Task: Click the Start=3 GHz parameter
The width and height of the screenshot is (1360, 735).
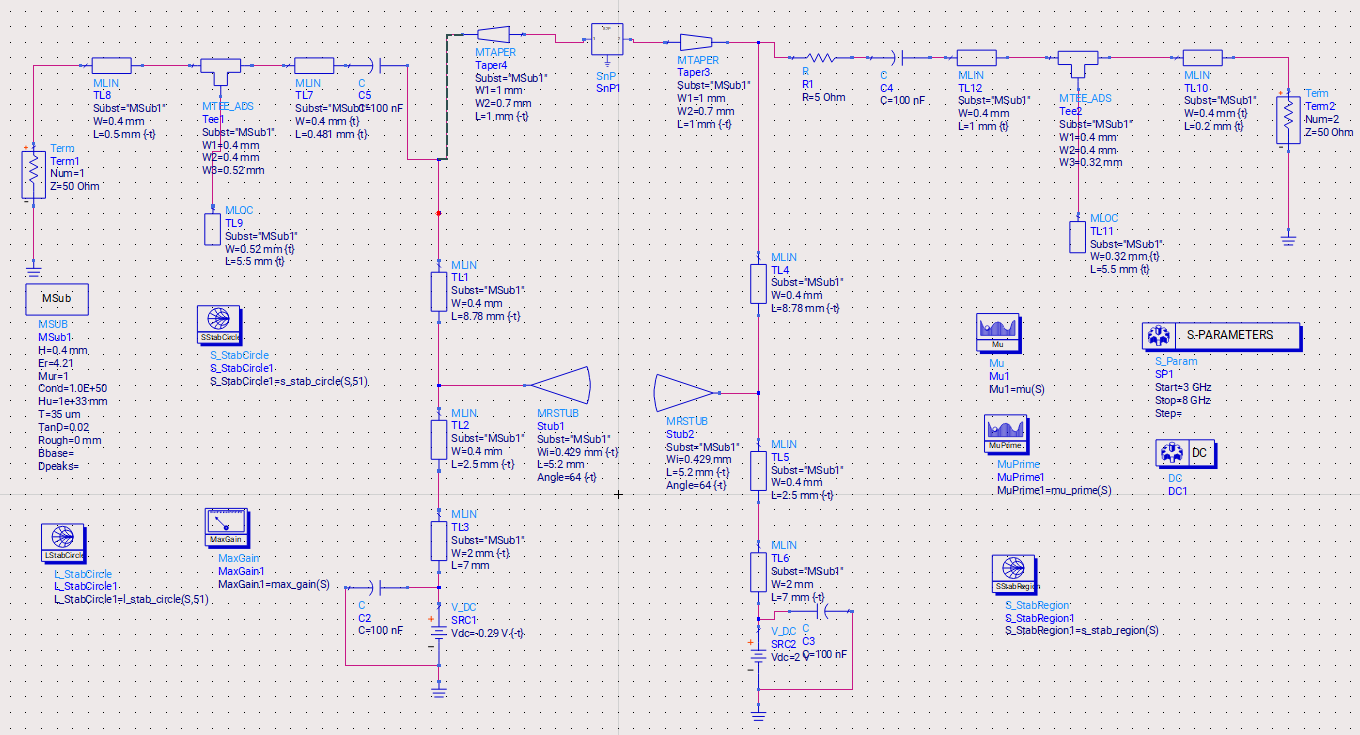Action: coord(1182,387)
